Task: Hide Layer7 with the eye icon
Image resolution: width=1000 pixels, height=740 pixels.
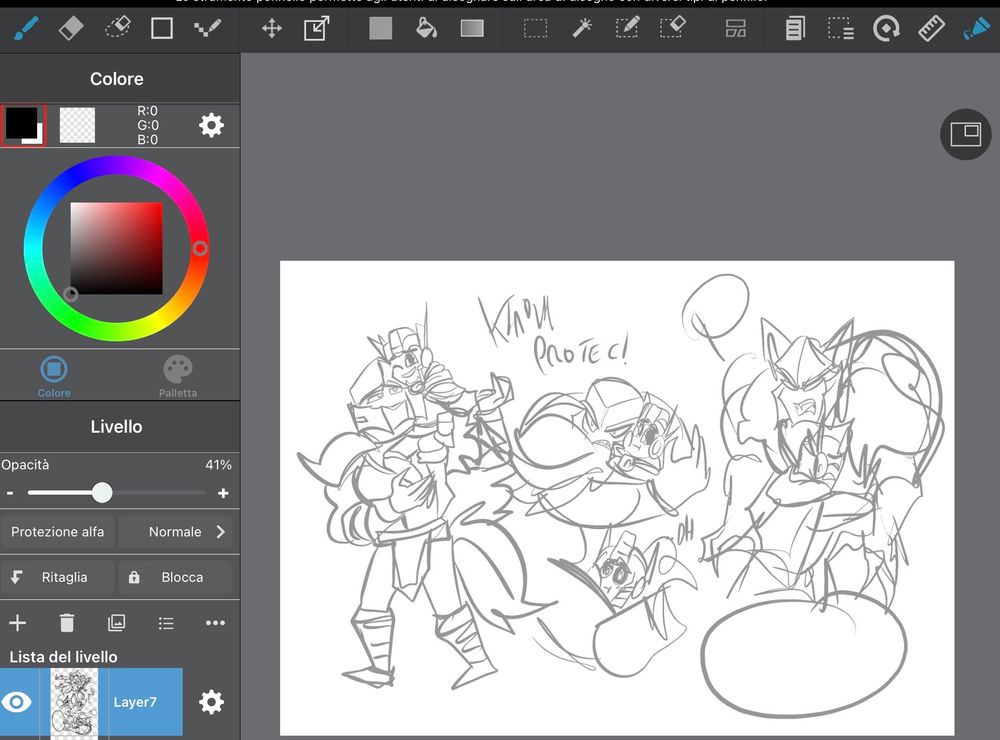Action: click(x=17, y=702)
